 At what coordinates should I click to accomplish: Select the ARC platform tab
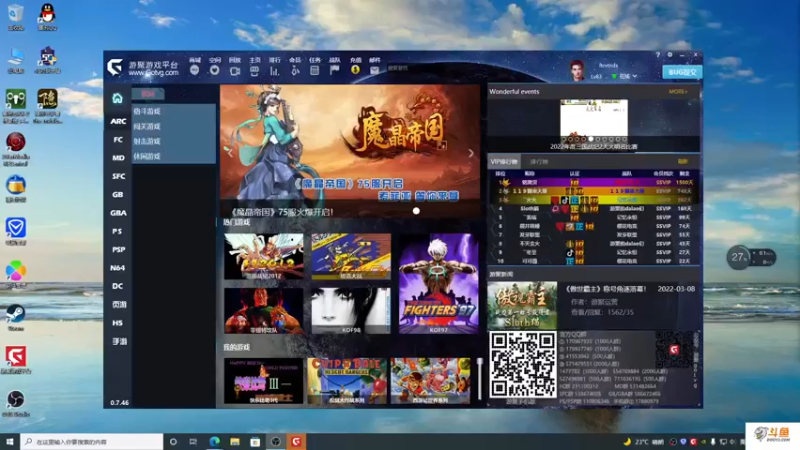pyautogui.click(x=118, y=121)
